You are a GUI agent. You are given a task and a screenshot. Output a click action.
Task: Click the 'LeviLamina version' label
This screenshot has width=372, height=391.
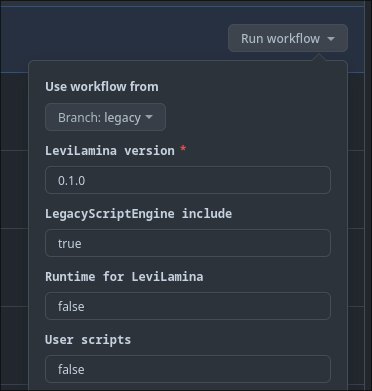pyautogui.click(x=110, y=151)
